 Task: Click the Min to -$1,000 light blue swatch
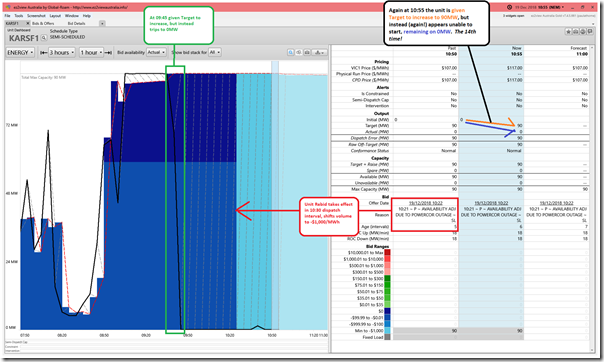point(388,331)
